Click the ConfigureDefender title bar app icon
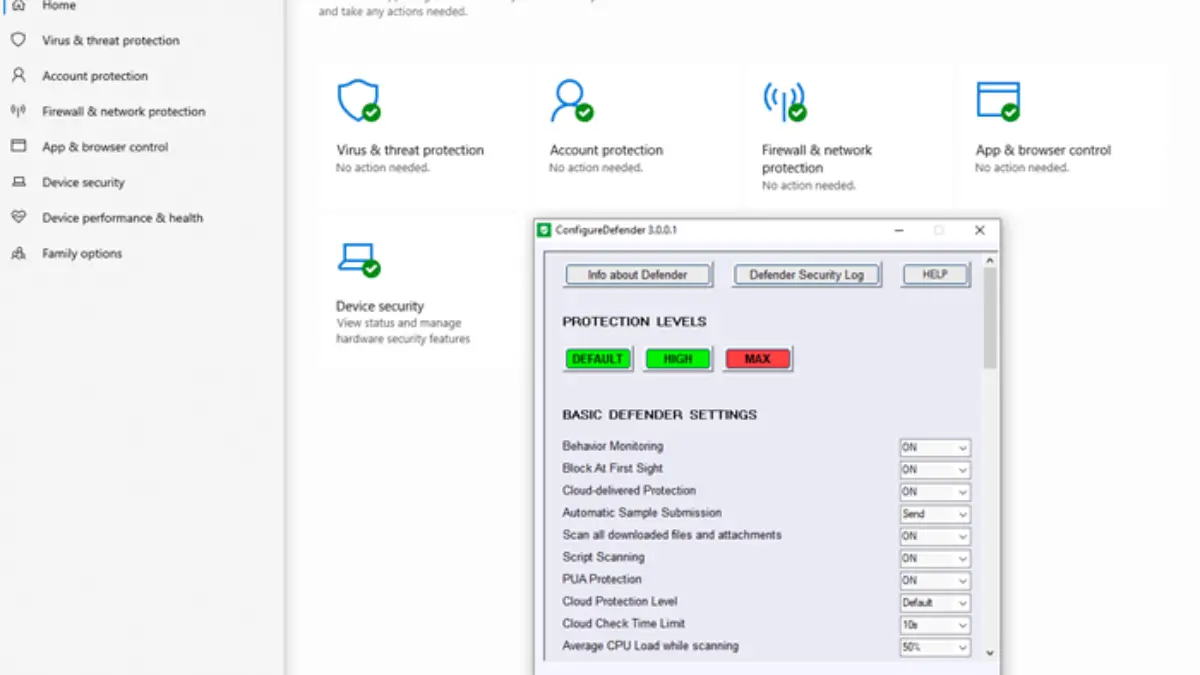The width and height of the screenshot is (1200, 675). pyautogui.click(x=543, y=230)
